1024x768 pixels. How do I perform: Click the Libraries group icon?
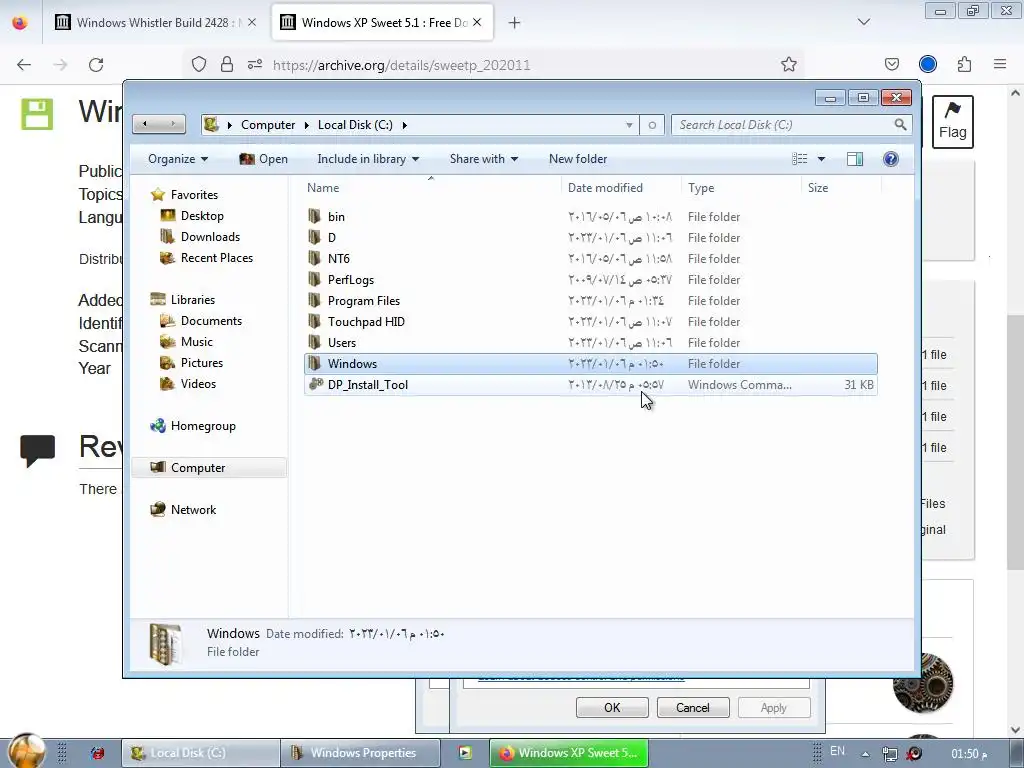tap(157, 299)
